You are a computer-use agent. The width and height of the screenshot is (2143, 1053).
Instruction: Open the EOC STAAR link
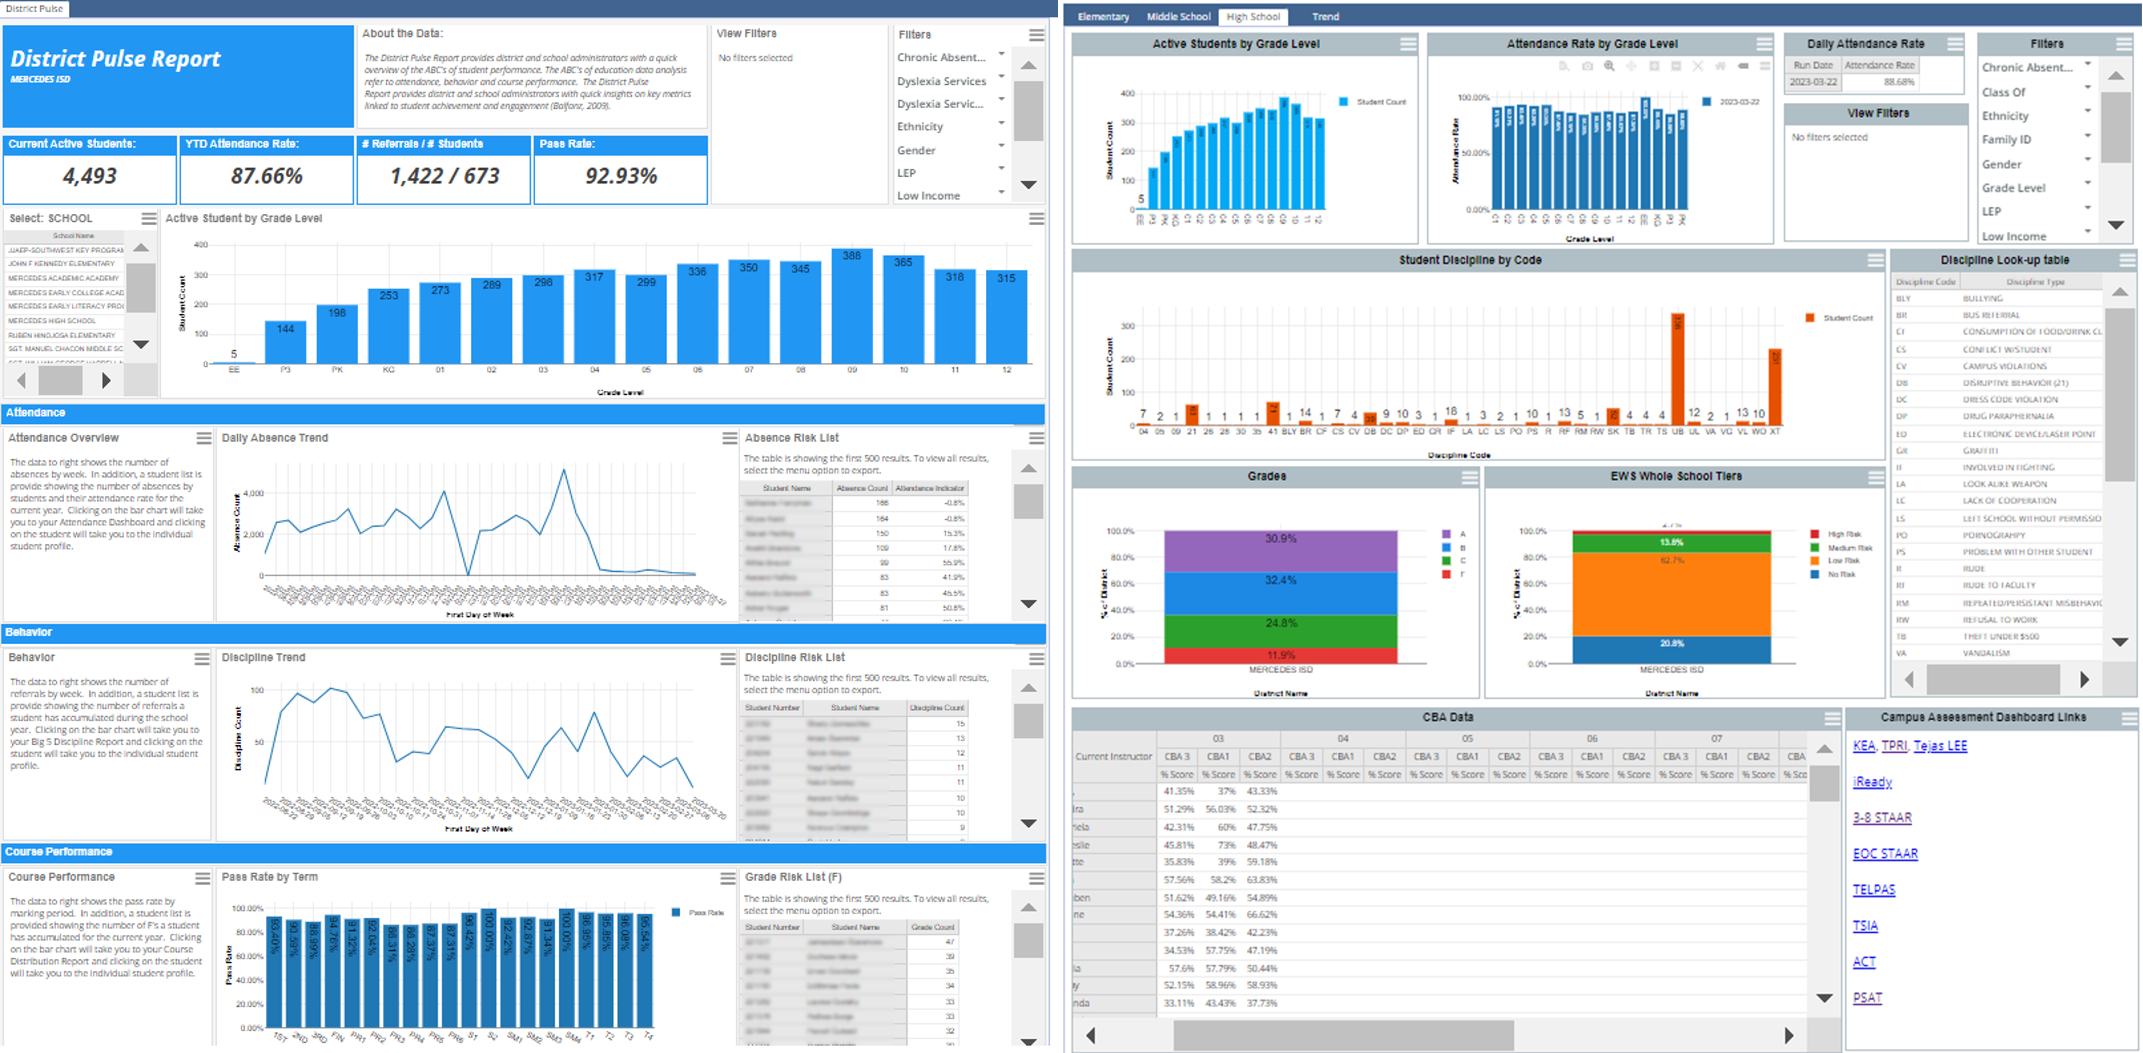[x=1885, y=854]
